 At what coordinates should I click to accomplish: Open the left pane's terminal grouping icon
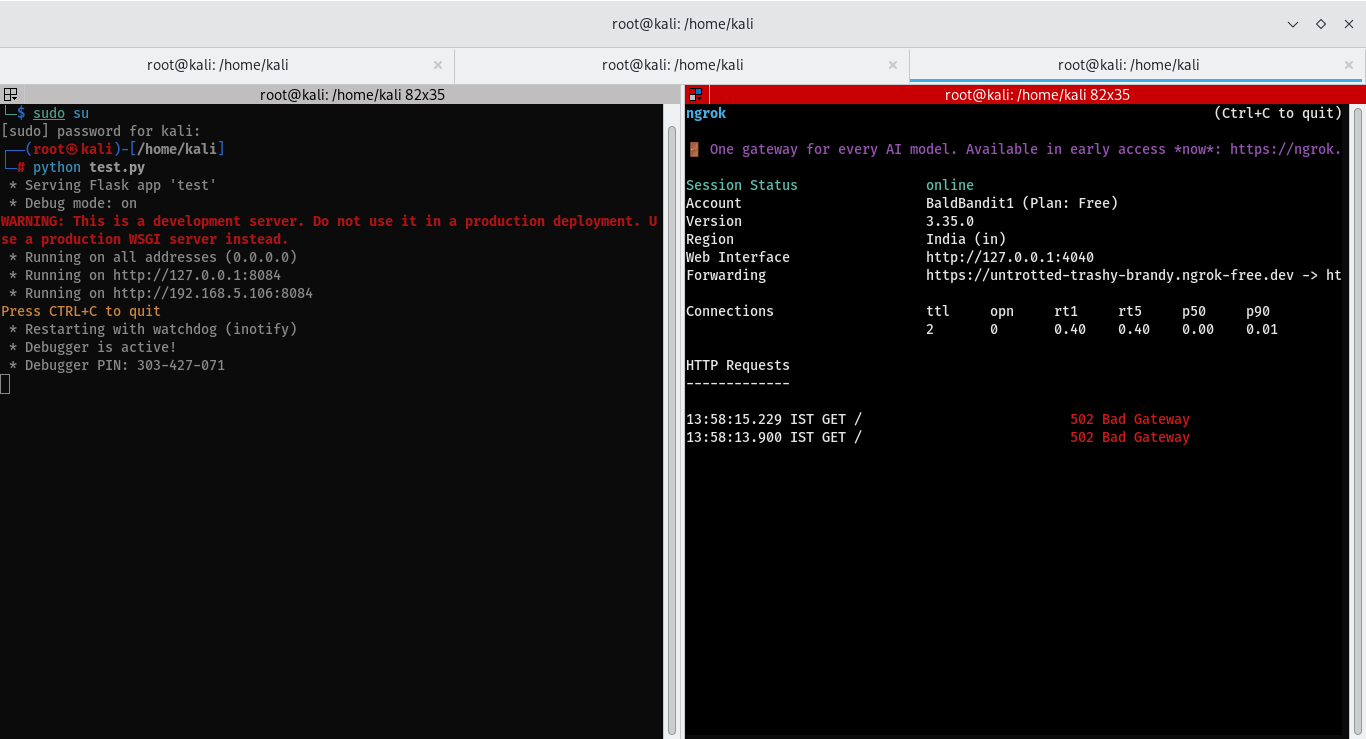(x=10, y=95)
